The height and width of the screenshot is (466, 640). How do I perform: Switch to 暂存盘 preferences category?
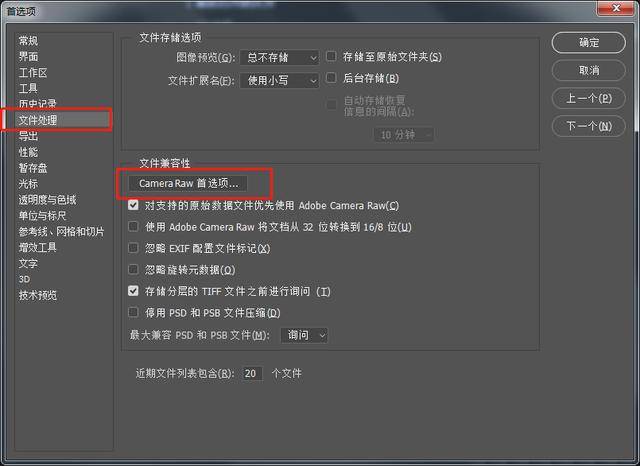click(x=33, y=168)
